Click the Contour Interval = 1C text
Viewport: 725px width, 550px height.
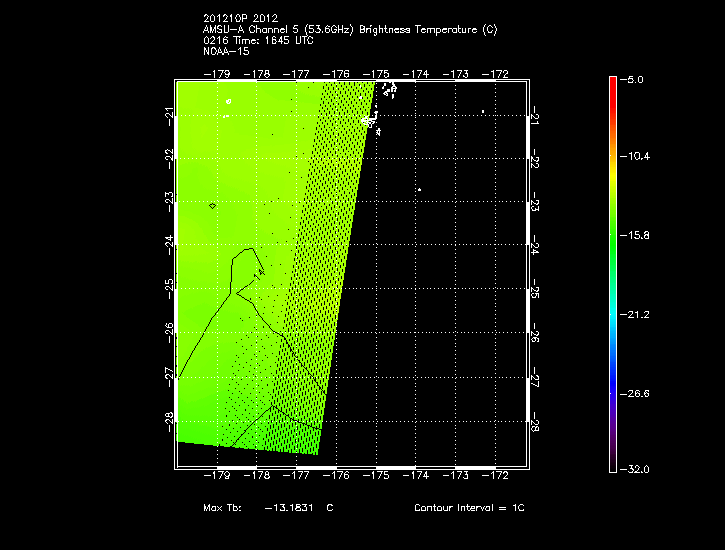(x=469, y=508)
